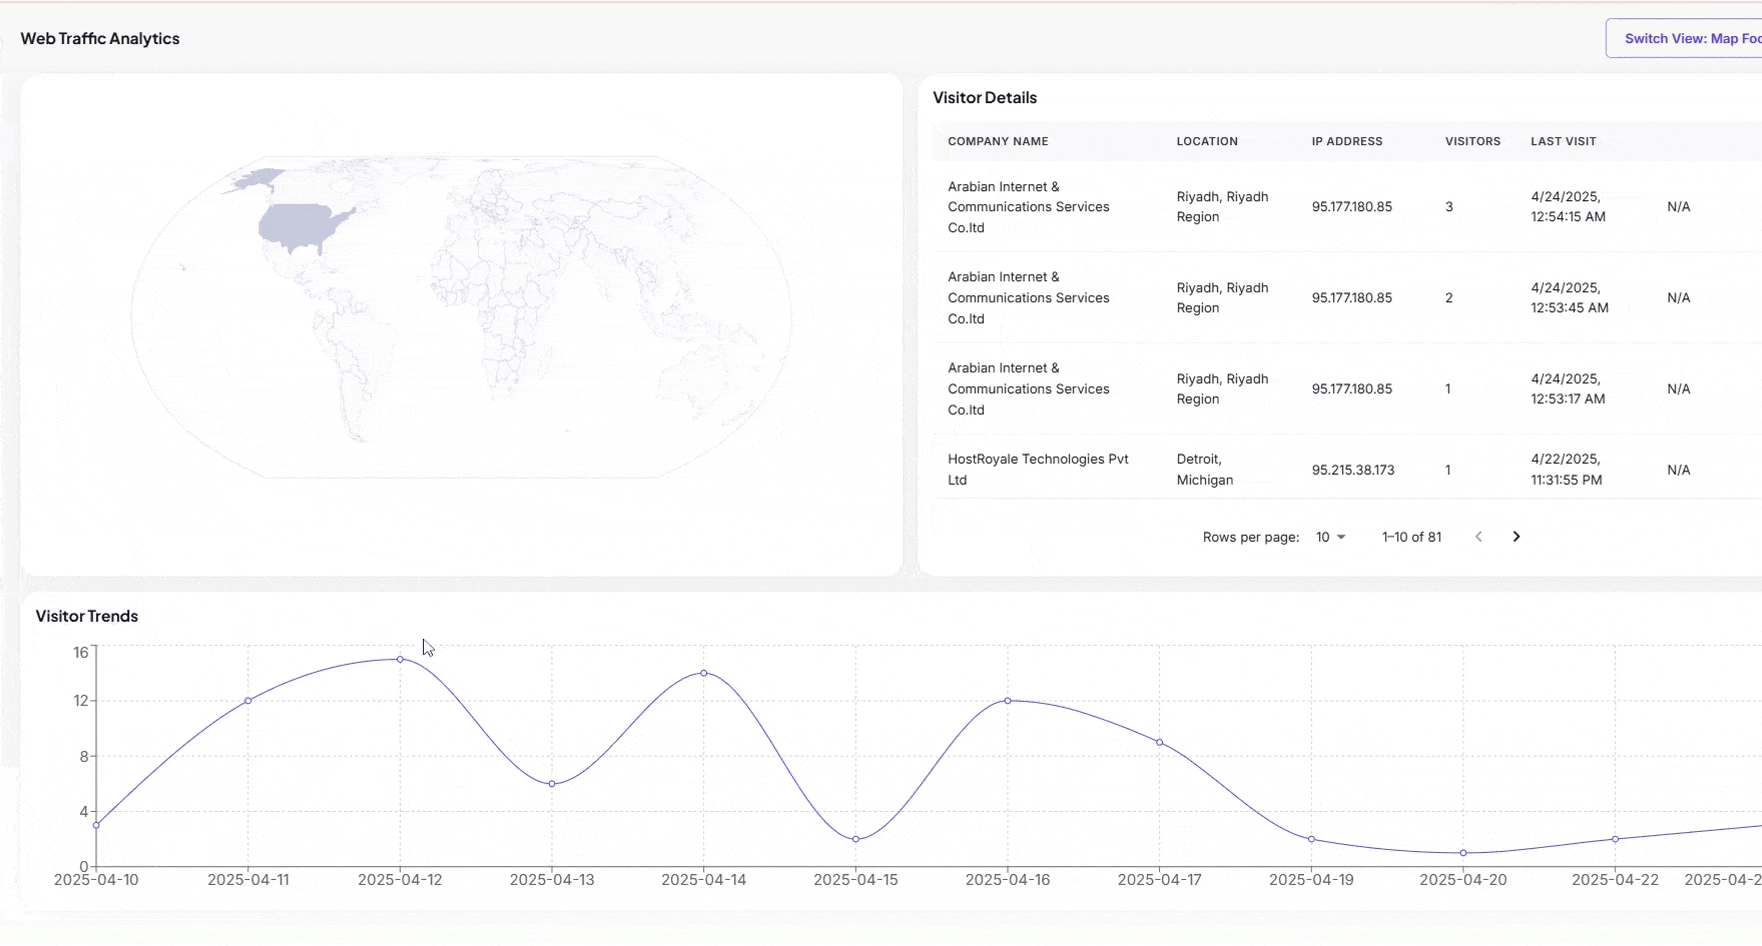Click the Last Visit column header

coord(1562,142)
